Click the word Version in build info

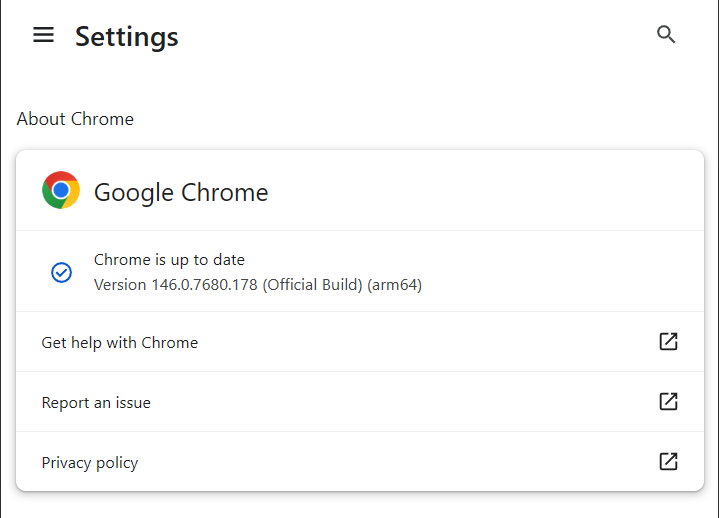120,285
